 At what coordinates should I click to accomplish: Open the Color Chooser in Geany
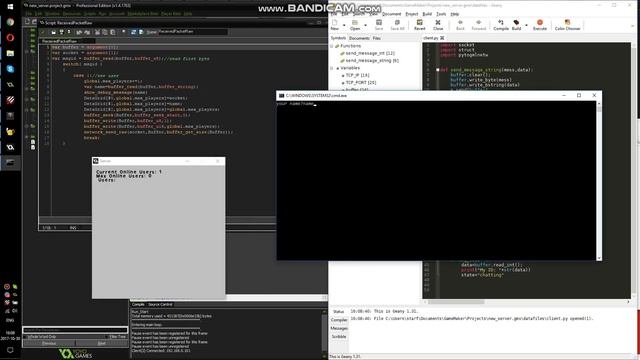567,24
